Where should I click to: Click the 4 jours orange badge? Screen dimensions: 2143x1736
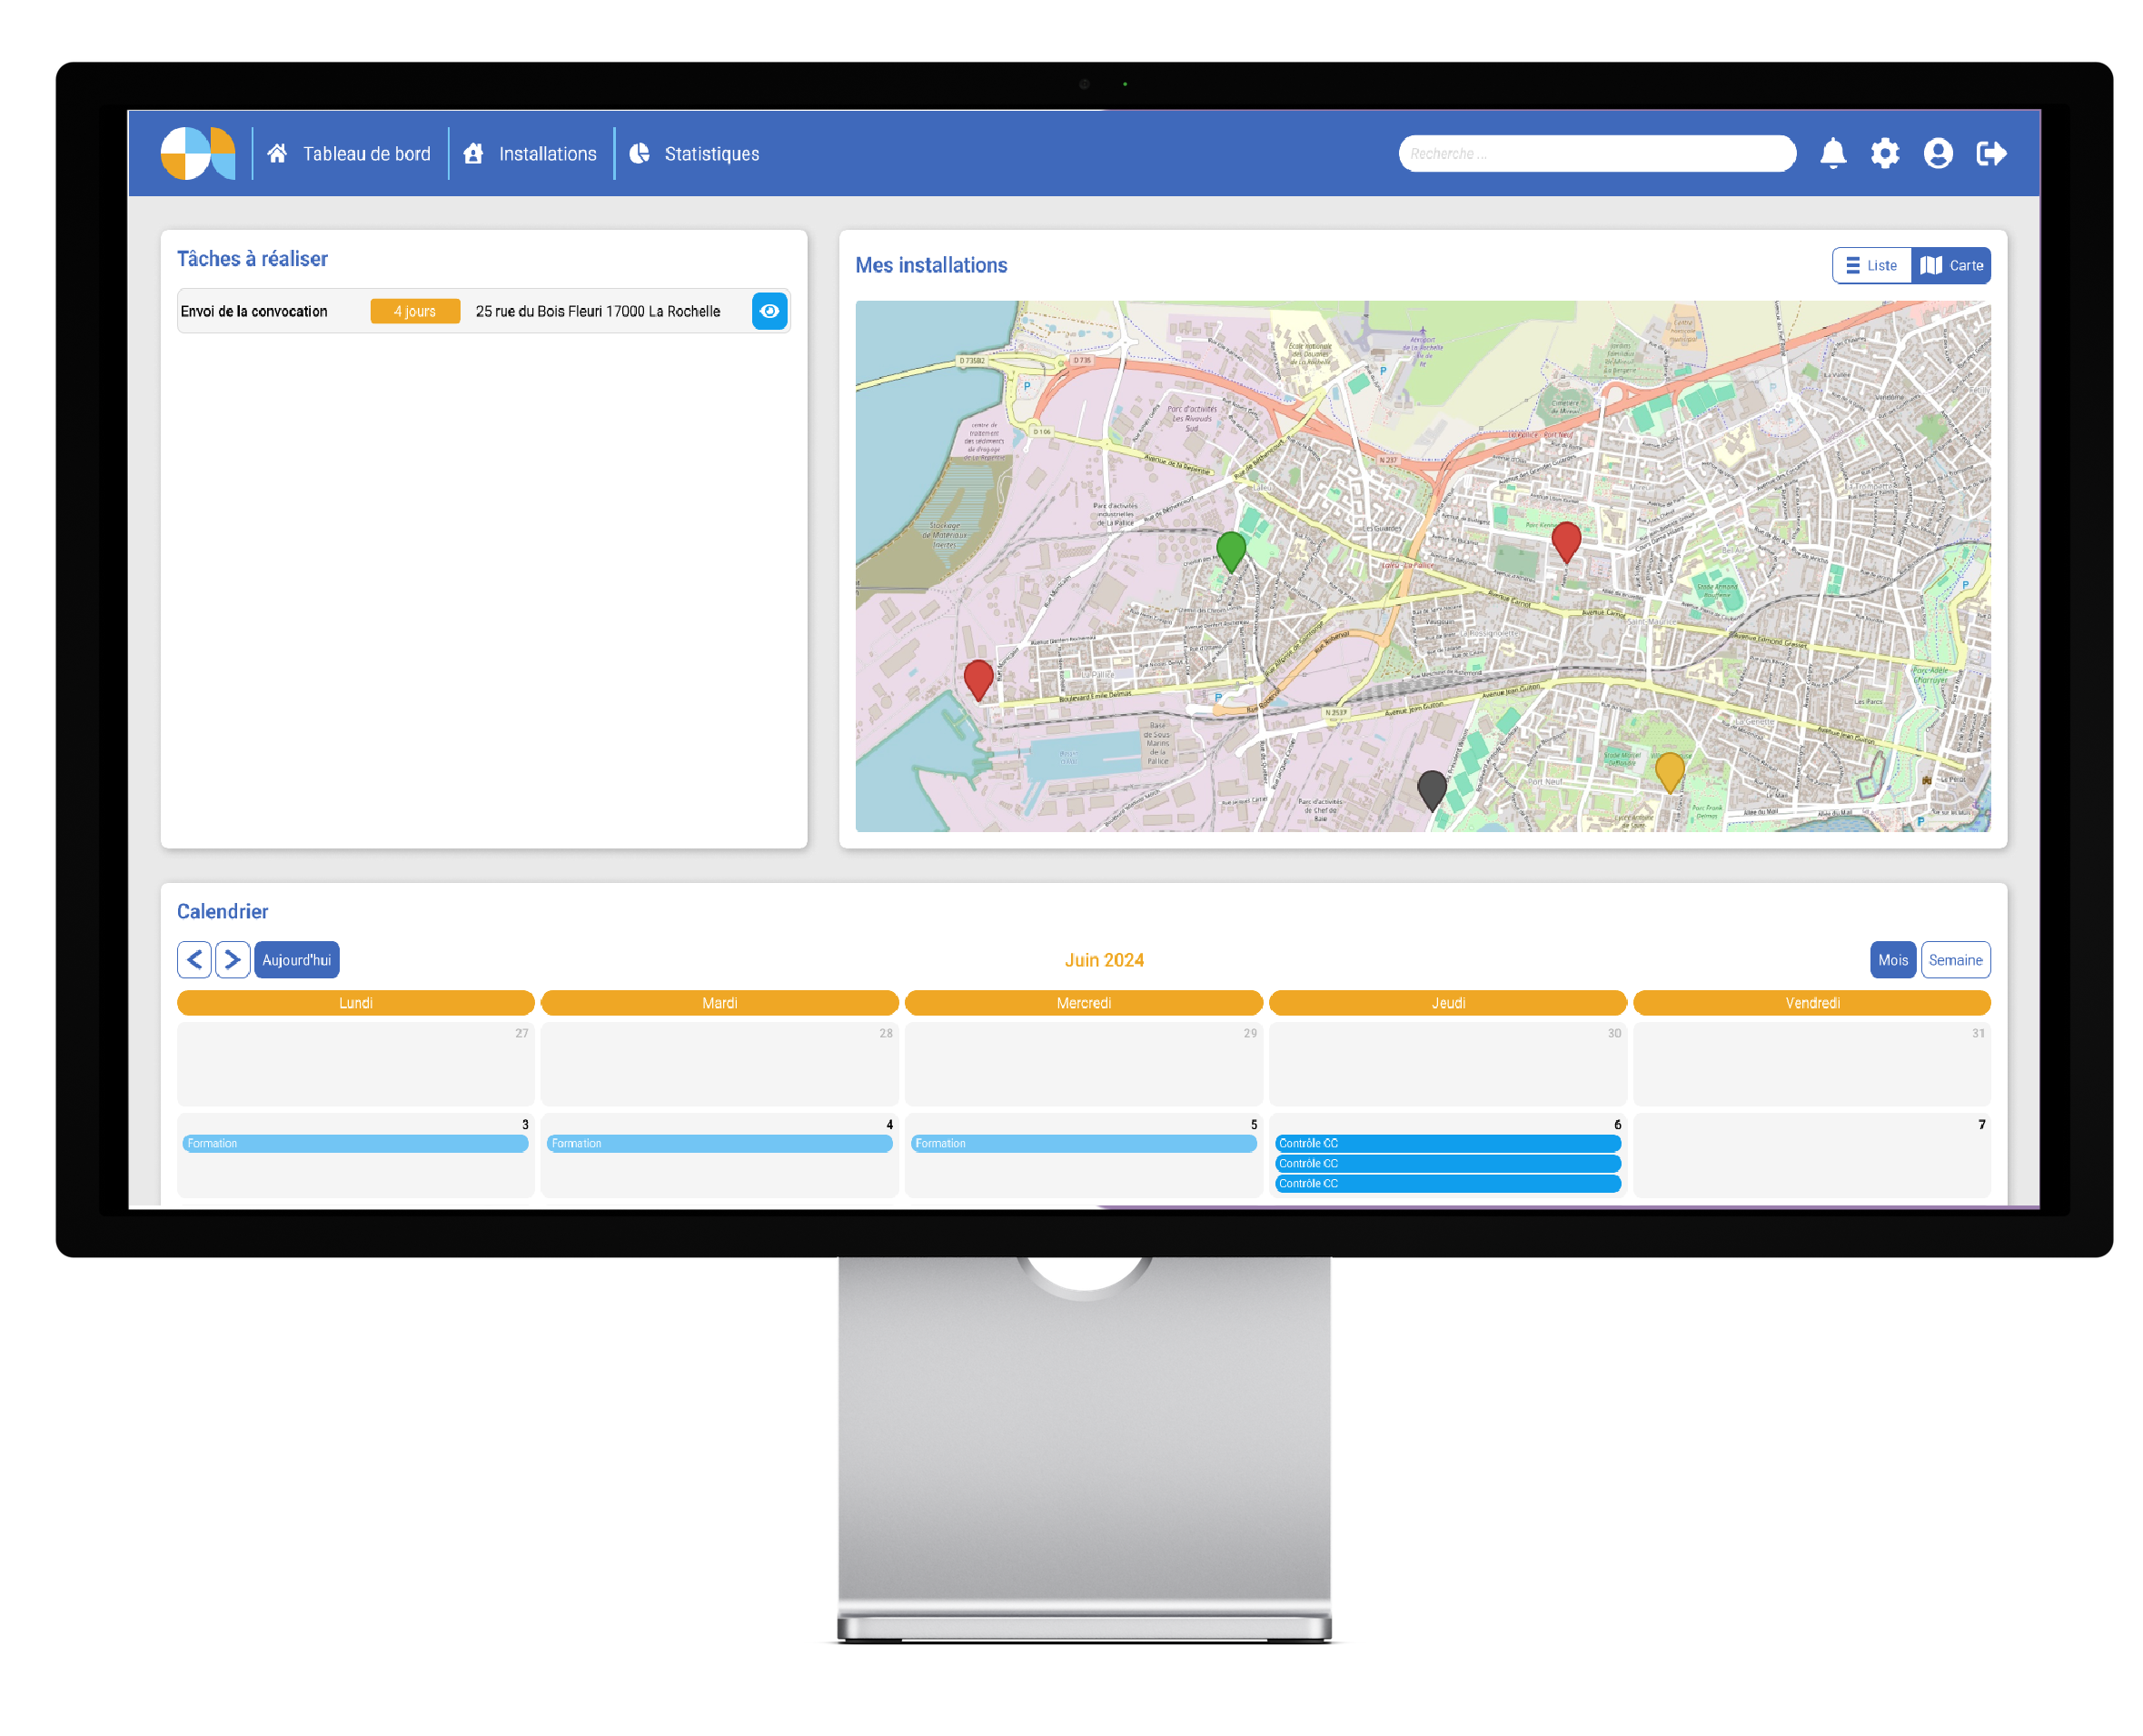pos(414,311)
